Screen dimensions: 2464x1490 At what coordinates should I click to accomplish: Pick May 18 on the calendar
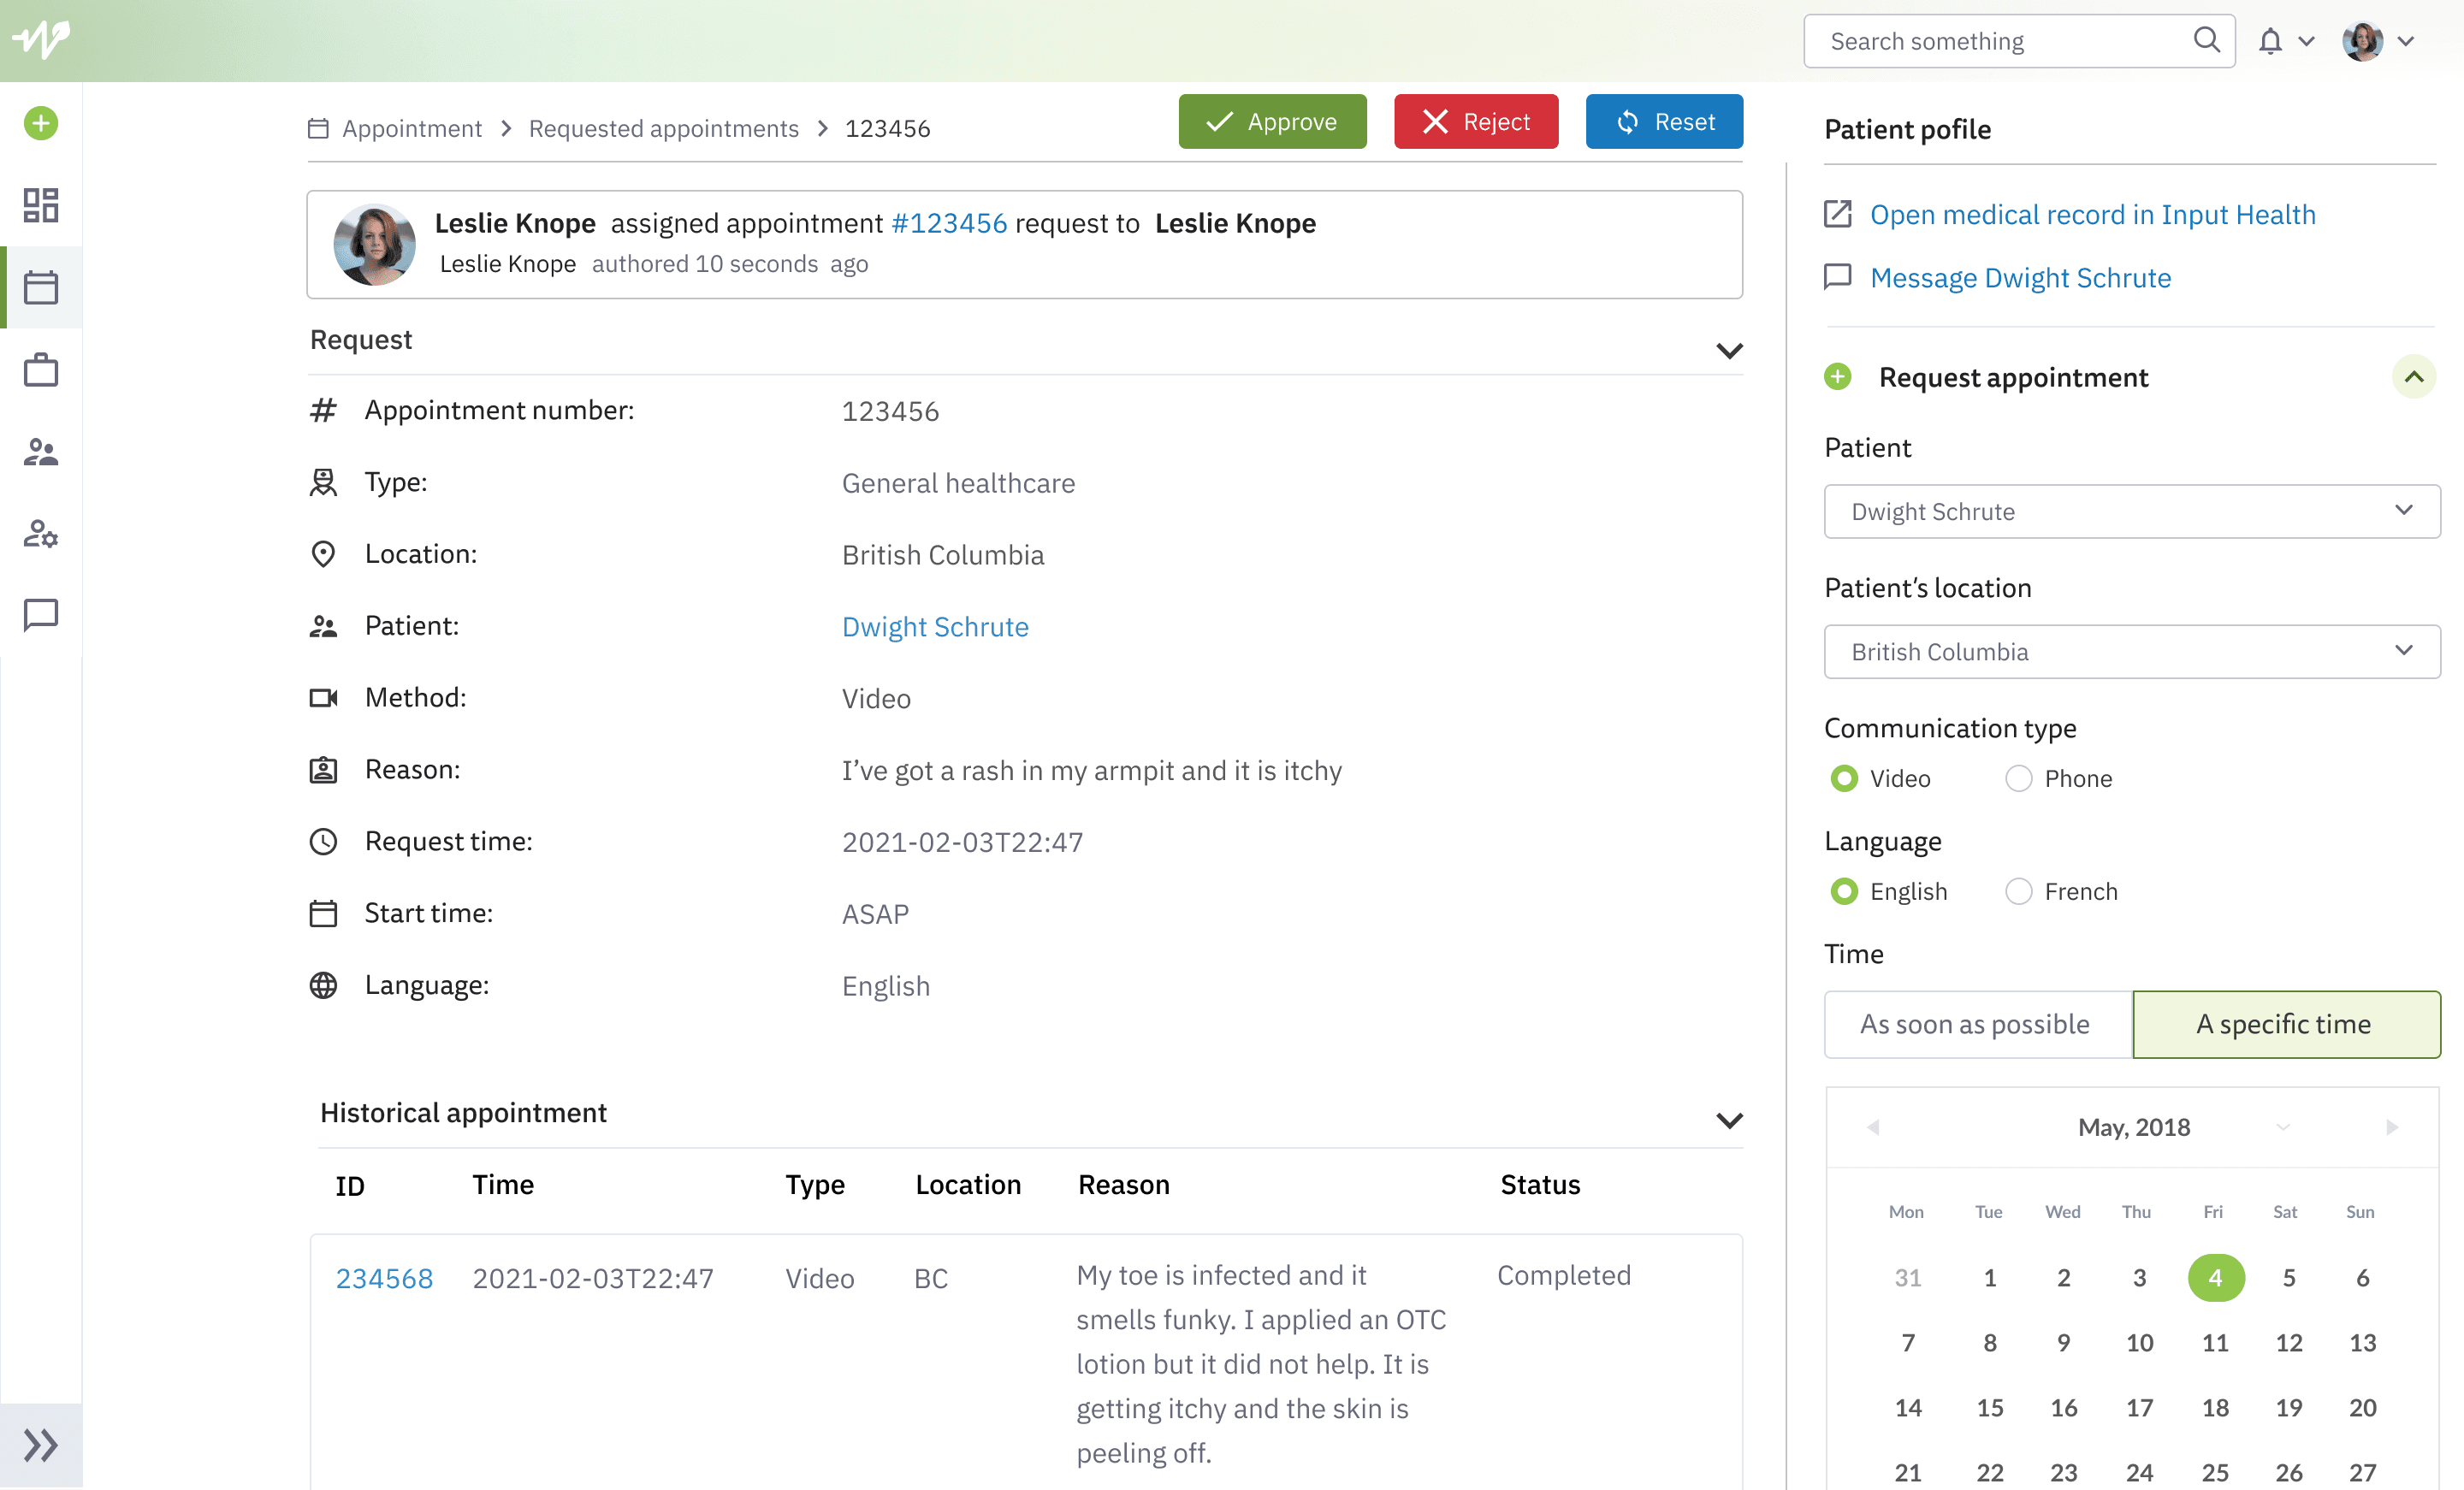point(2215,1408)
